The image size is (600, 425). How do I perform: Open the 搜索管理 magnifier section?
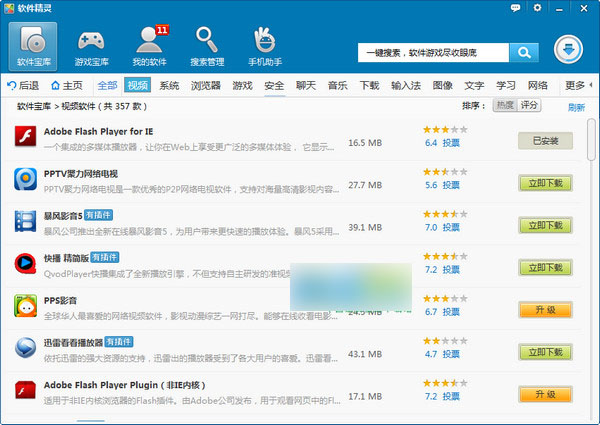pyautogui.click(x=207, y=46)
